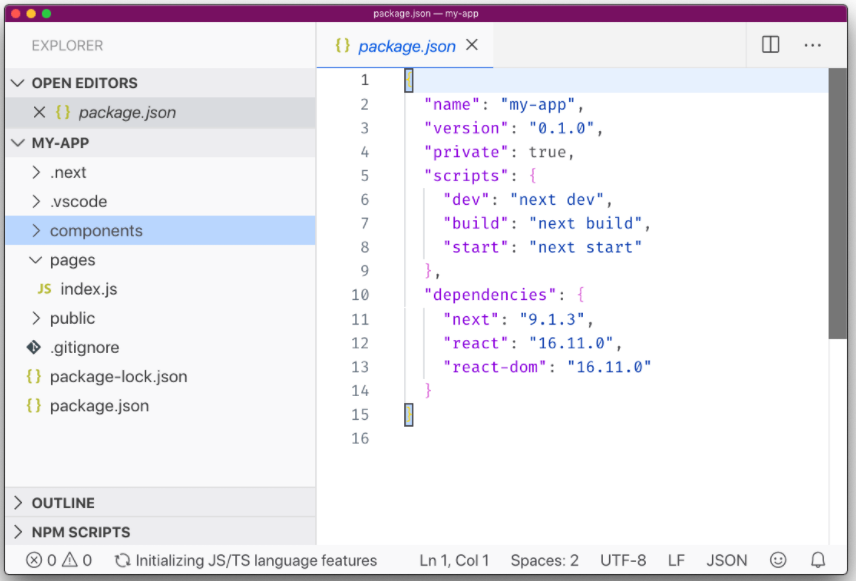Screen dimensions: 856x581
Task: Click the "version" key on line 3
Action: point(467,128)
